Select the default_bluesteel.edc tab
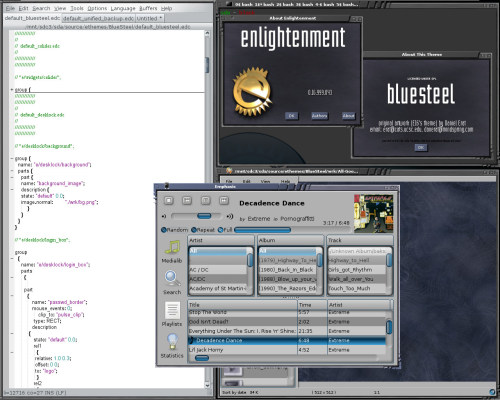The width and height of the screenshot is (500, 400). (32, 18)
